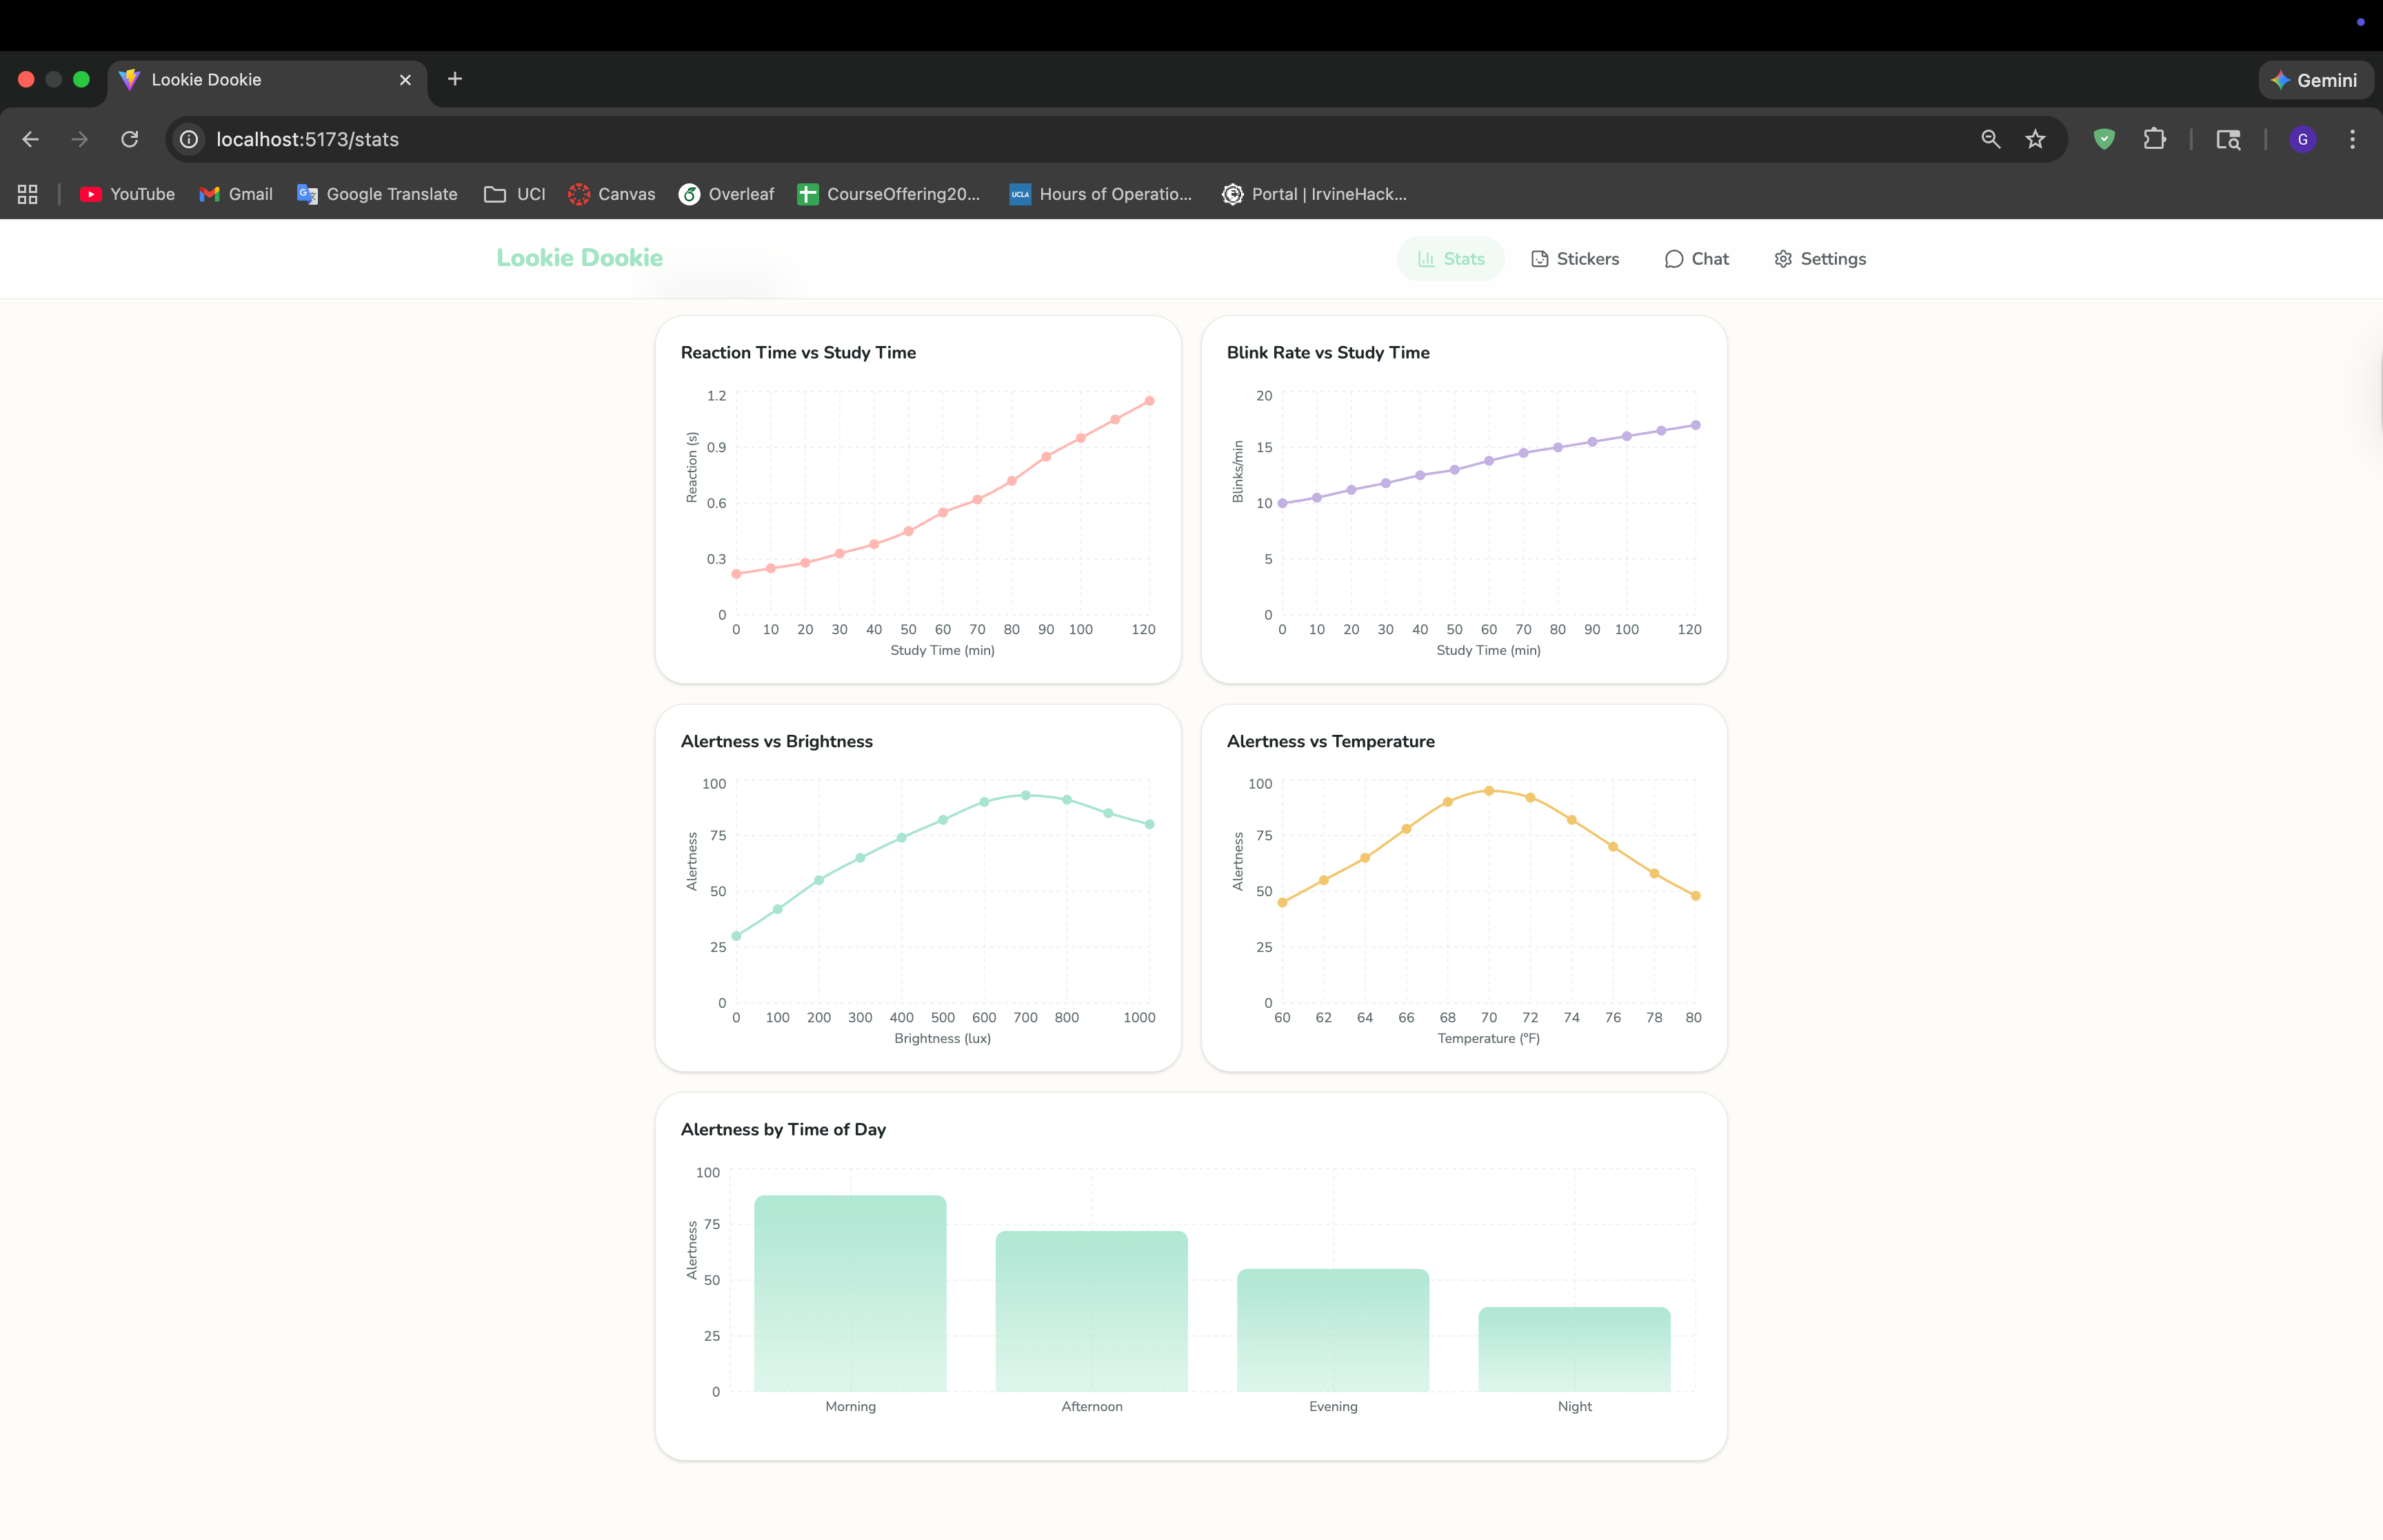Open the Chrome three-dot menu
This screenshot has width=2383, height=1540.
(x=2352, y=139)
